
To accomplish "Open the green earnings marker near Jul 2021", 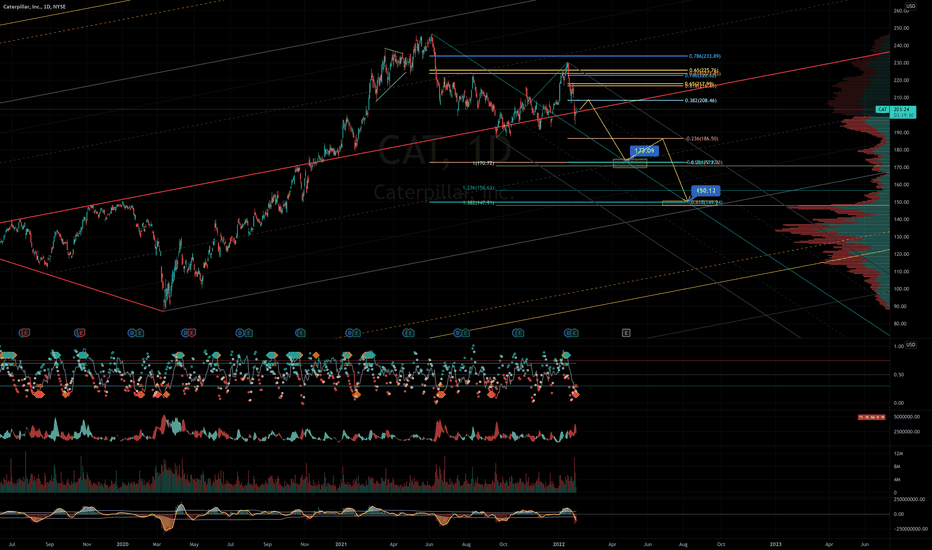I will (465, 333).
